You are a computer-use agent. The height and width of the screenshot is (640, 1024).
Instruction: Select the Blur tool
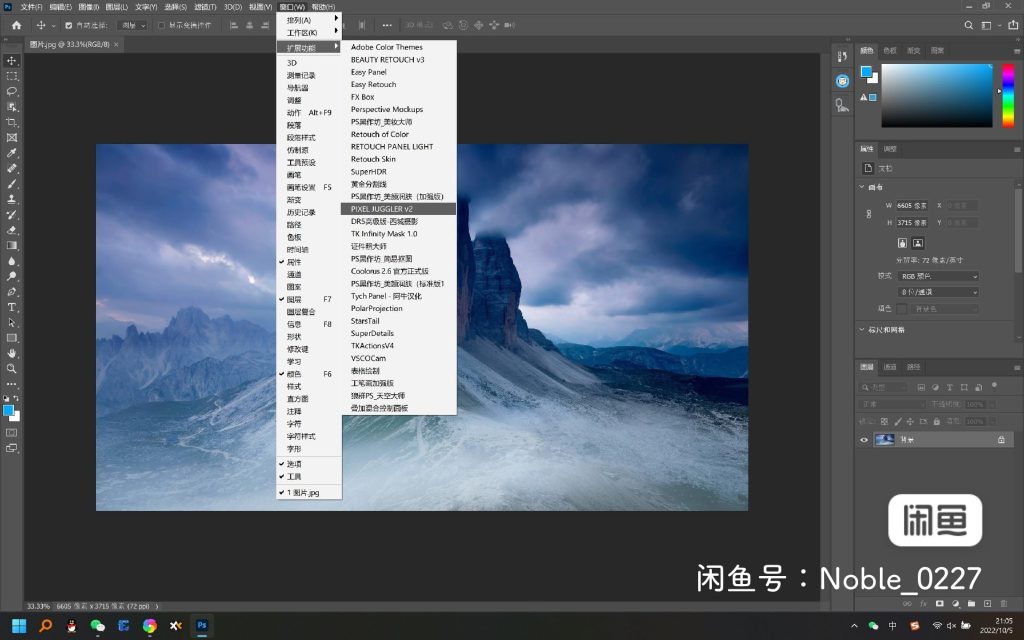12,261
